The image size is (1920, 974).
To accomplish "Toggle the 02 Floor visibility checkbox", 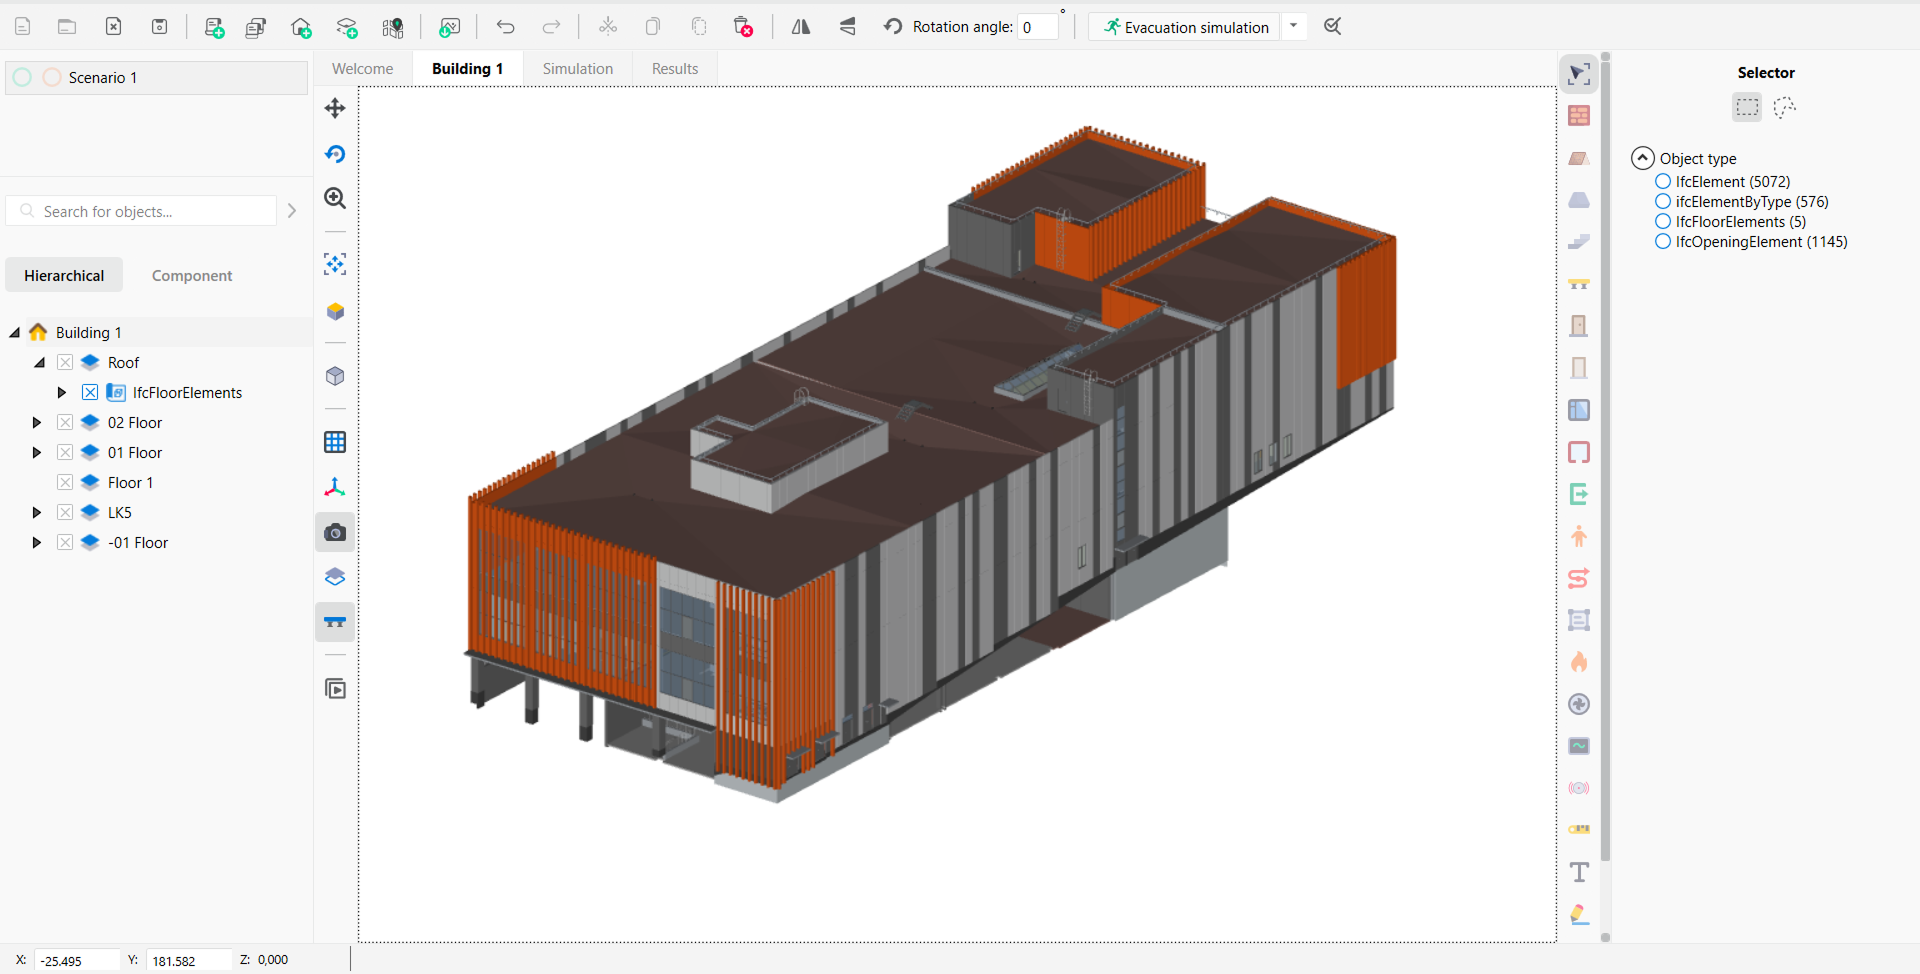I will pos(65,423).
